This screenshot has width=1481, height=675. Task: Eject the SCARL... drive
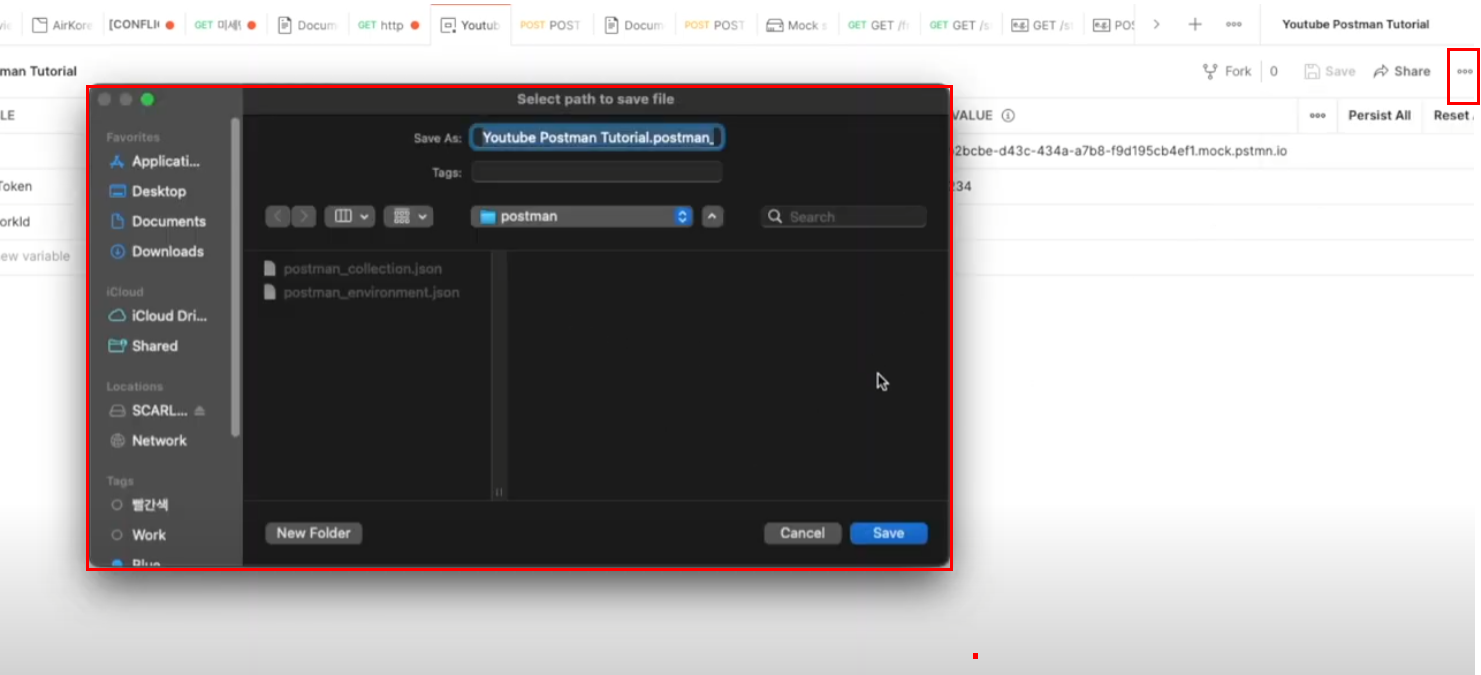pos(199,410)
